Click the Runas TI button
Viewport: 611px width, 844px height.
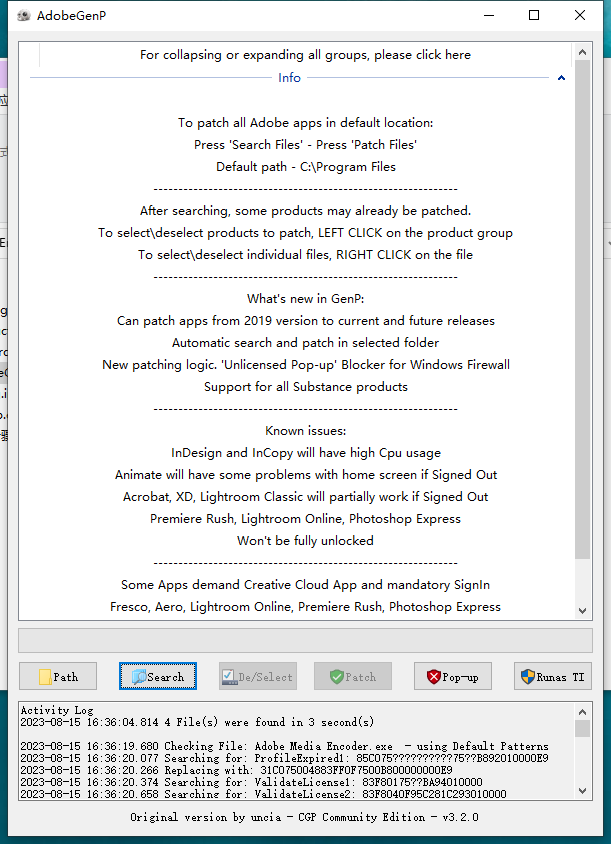(553, 676)
